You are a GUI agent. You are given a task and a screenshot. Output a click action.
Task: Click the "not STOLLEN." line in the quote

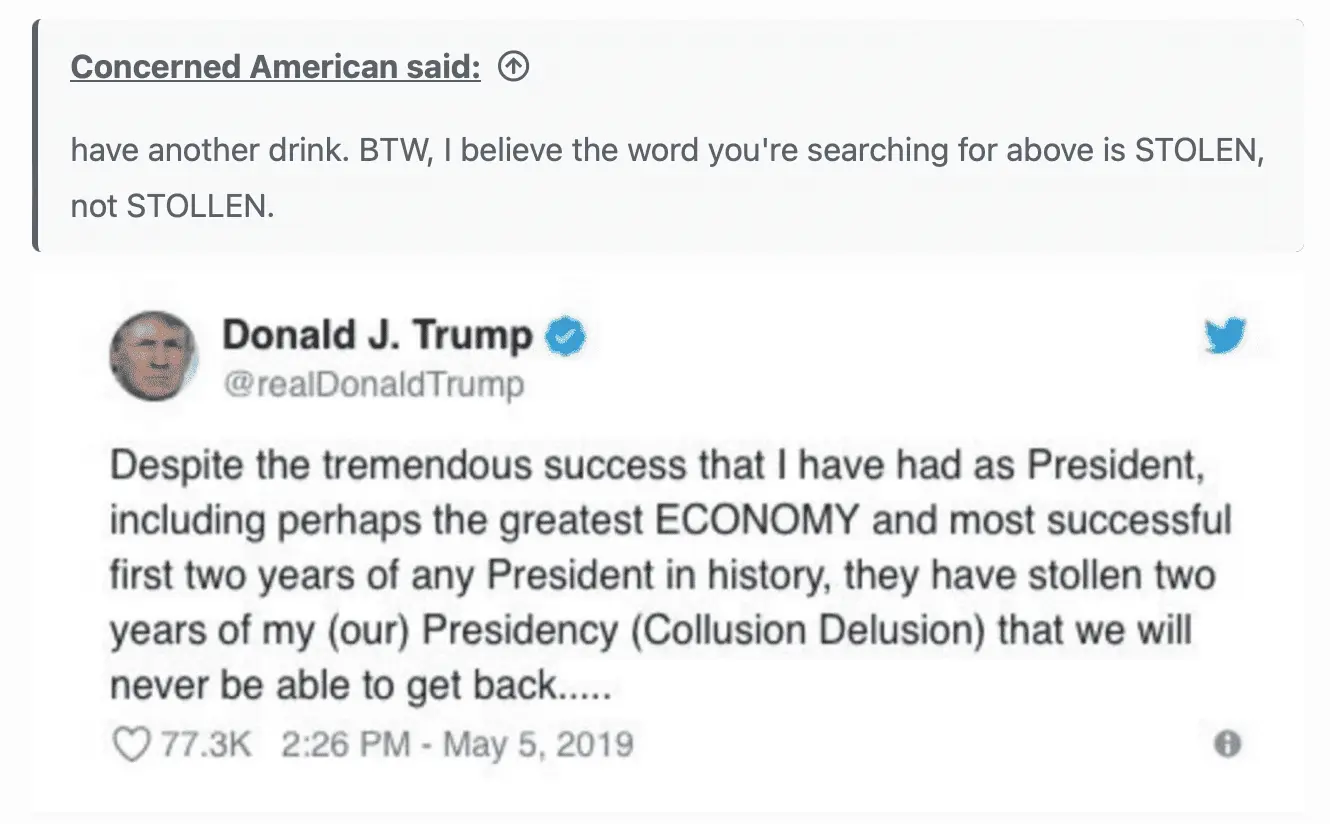[x=172, y=206]
